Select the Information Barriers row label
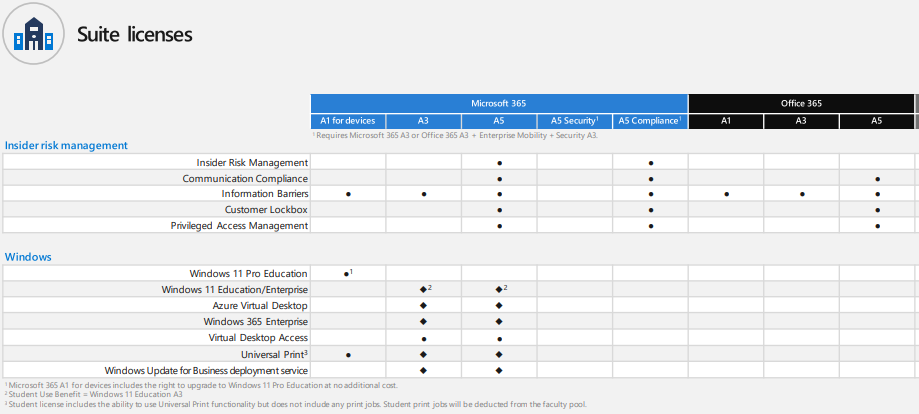 point(265,194)
